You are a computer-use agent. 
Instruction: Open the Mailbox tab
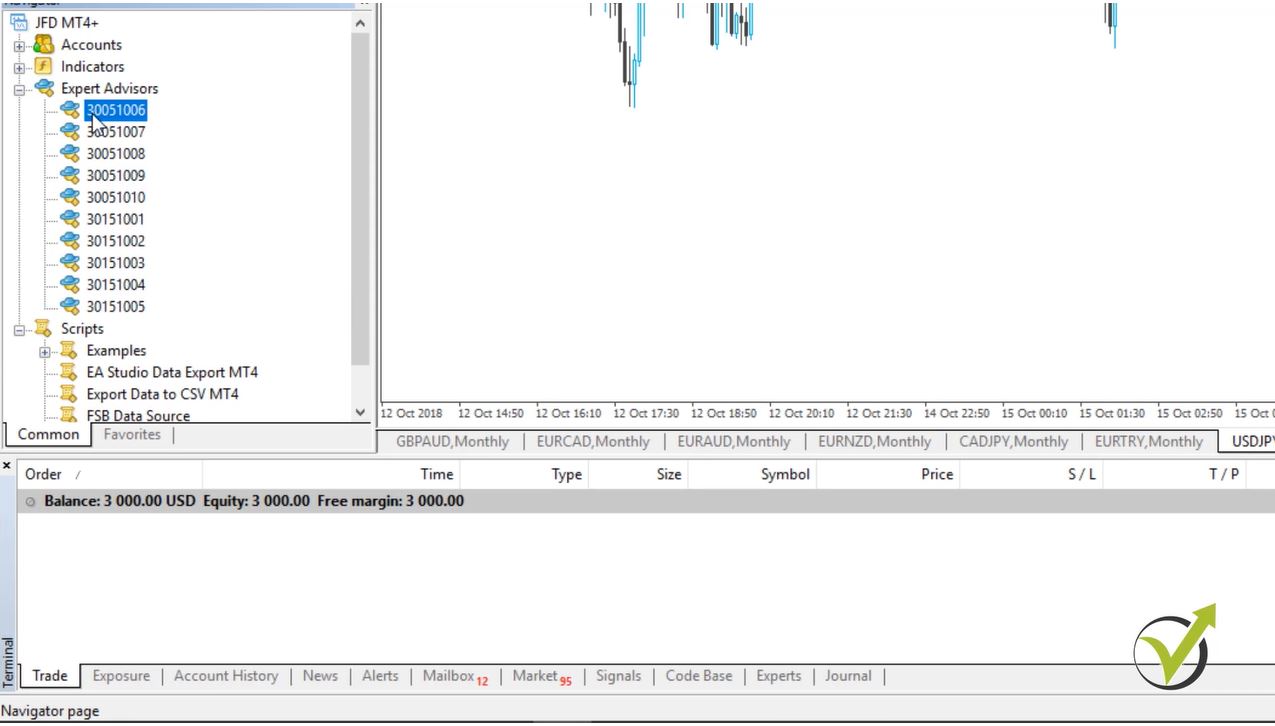coord(449,676)
